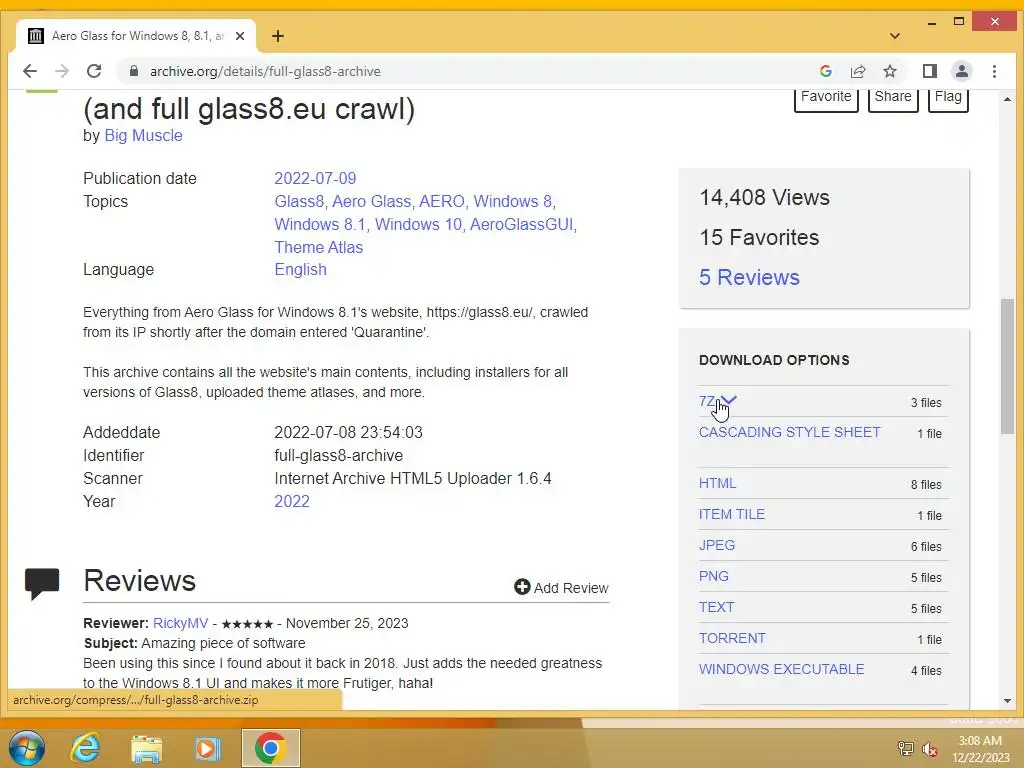Open Windows 8.1 topic link
The image size is (1024, 768).
[319, 224]
